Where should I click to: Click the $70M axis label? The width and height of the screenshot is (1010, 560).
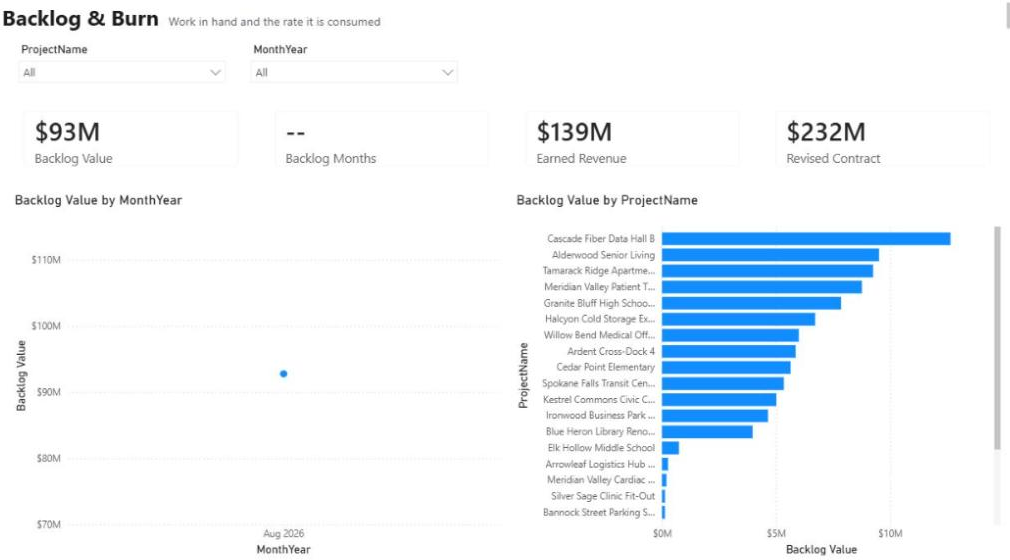tap(49, 525)
